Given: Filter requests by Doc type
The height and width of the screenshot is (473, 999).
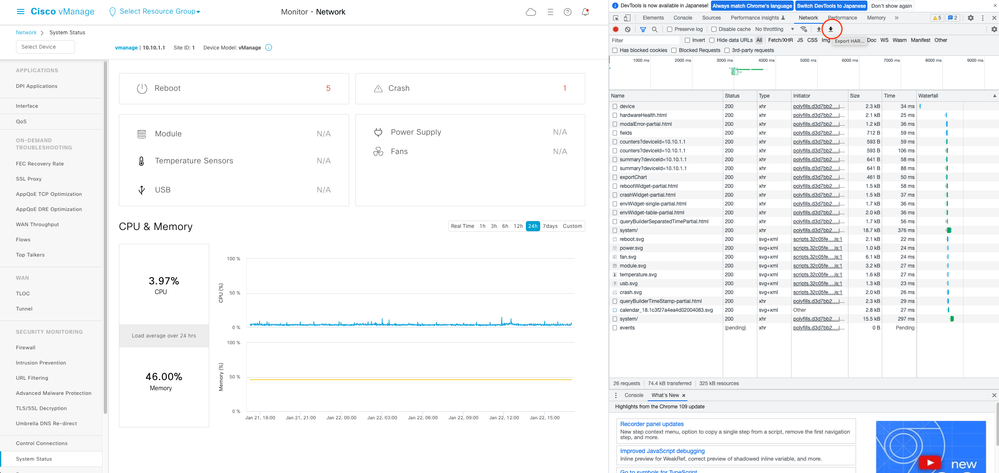Looking at the screenshot, I should tap(872, 40).
